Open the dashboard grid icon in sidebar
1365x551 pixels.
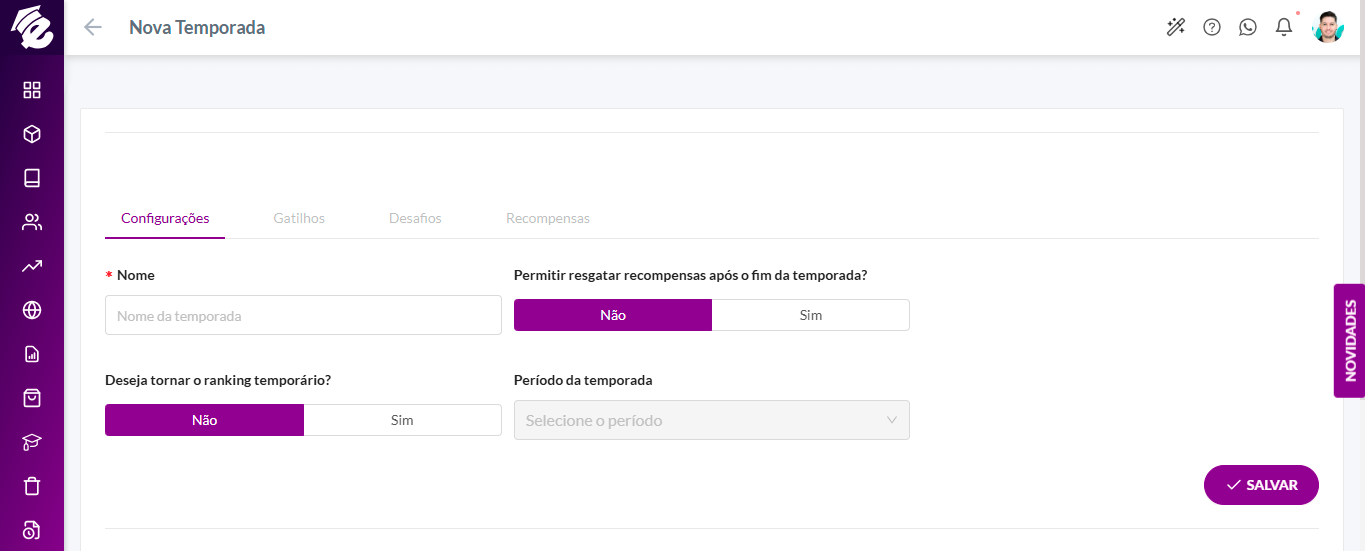tap(32, 90)
